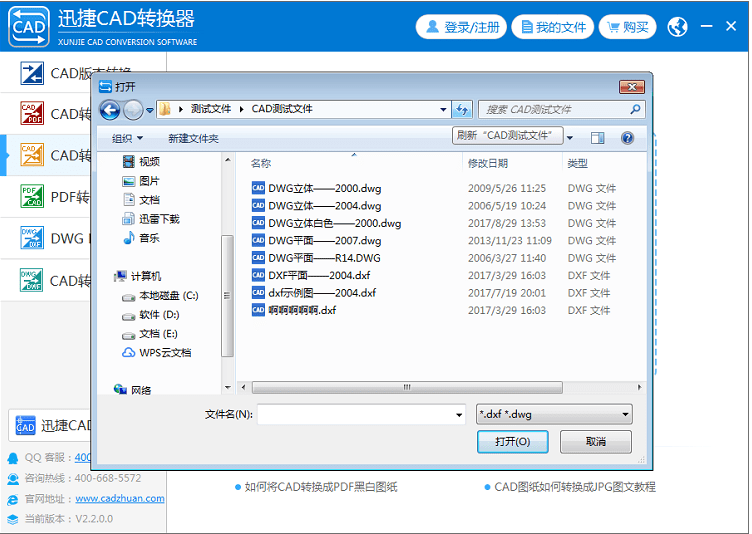Open CAD to black-white PDF tutorial link

click(321, 487)
